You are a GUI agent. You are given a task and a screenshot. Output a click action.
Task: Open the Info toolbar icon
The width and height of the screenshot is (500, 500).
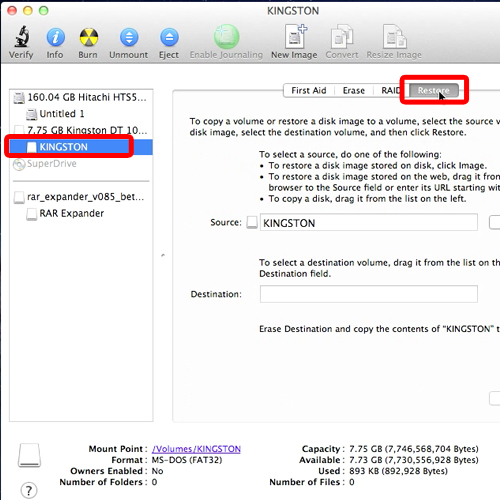[x=55, y=37]
